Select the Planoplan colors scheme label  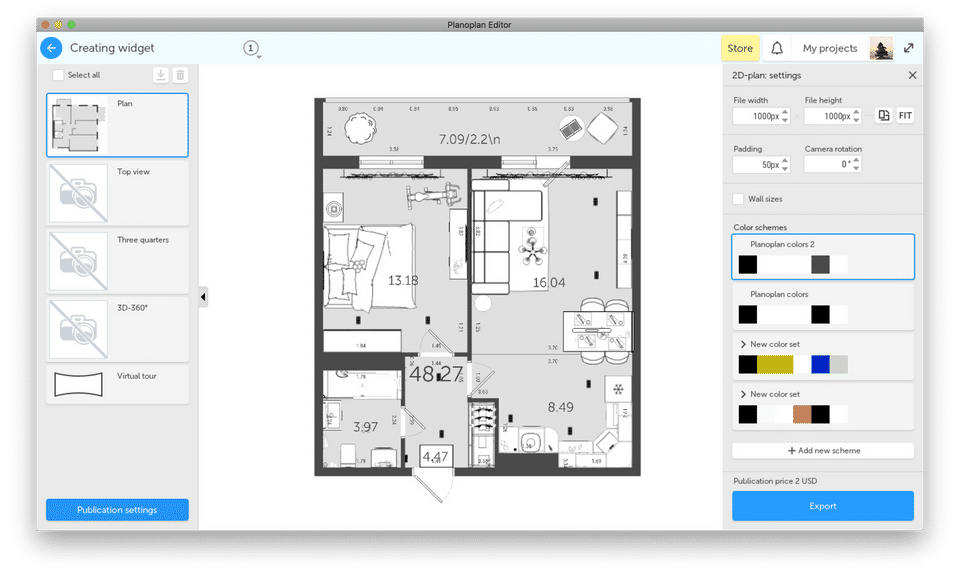[779, 294]
